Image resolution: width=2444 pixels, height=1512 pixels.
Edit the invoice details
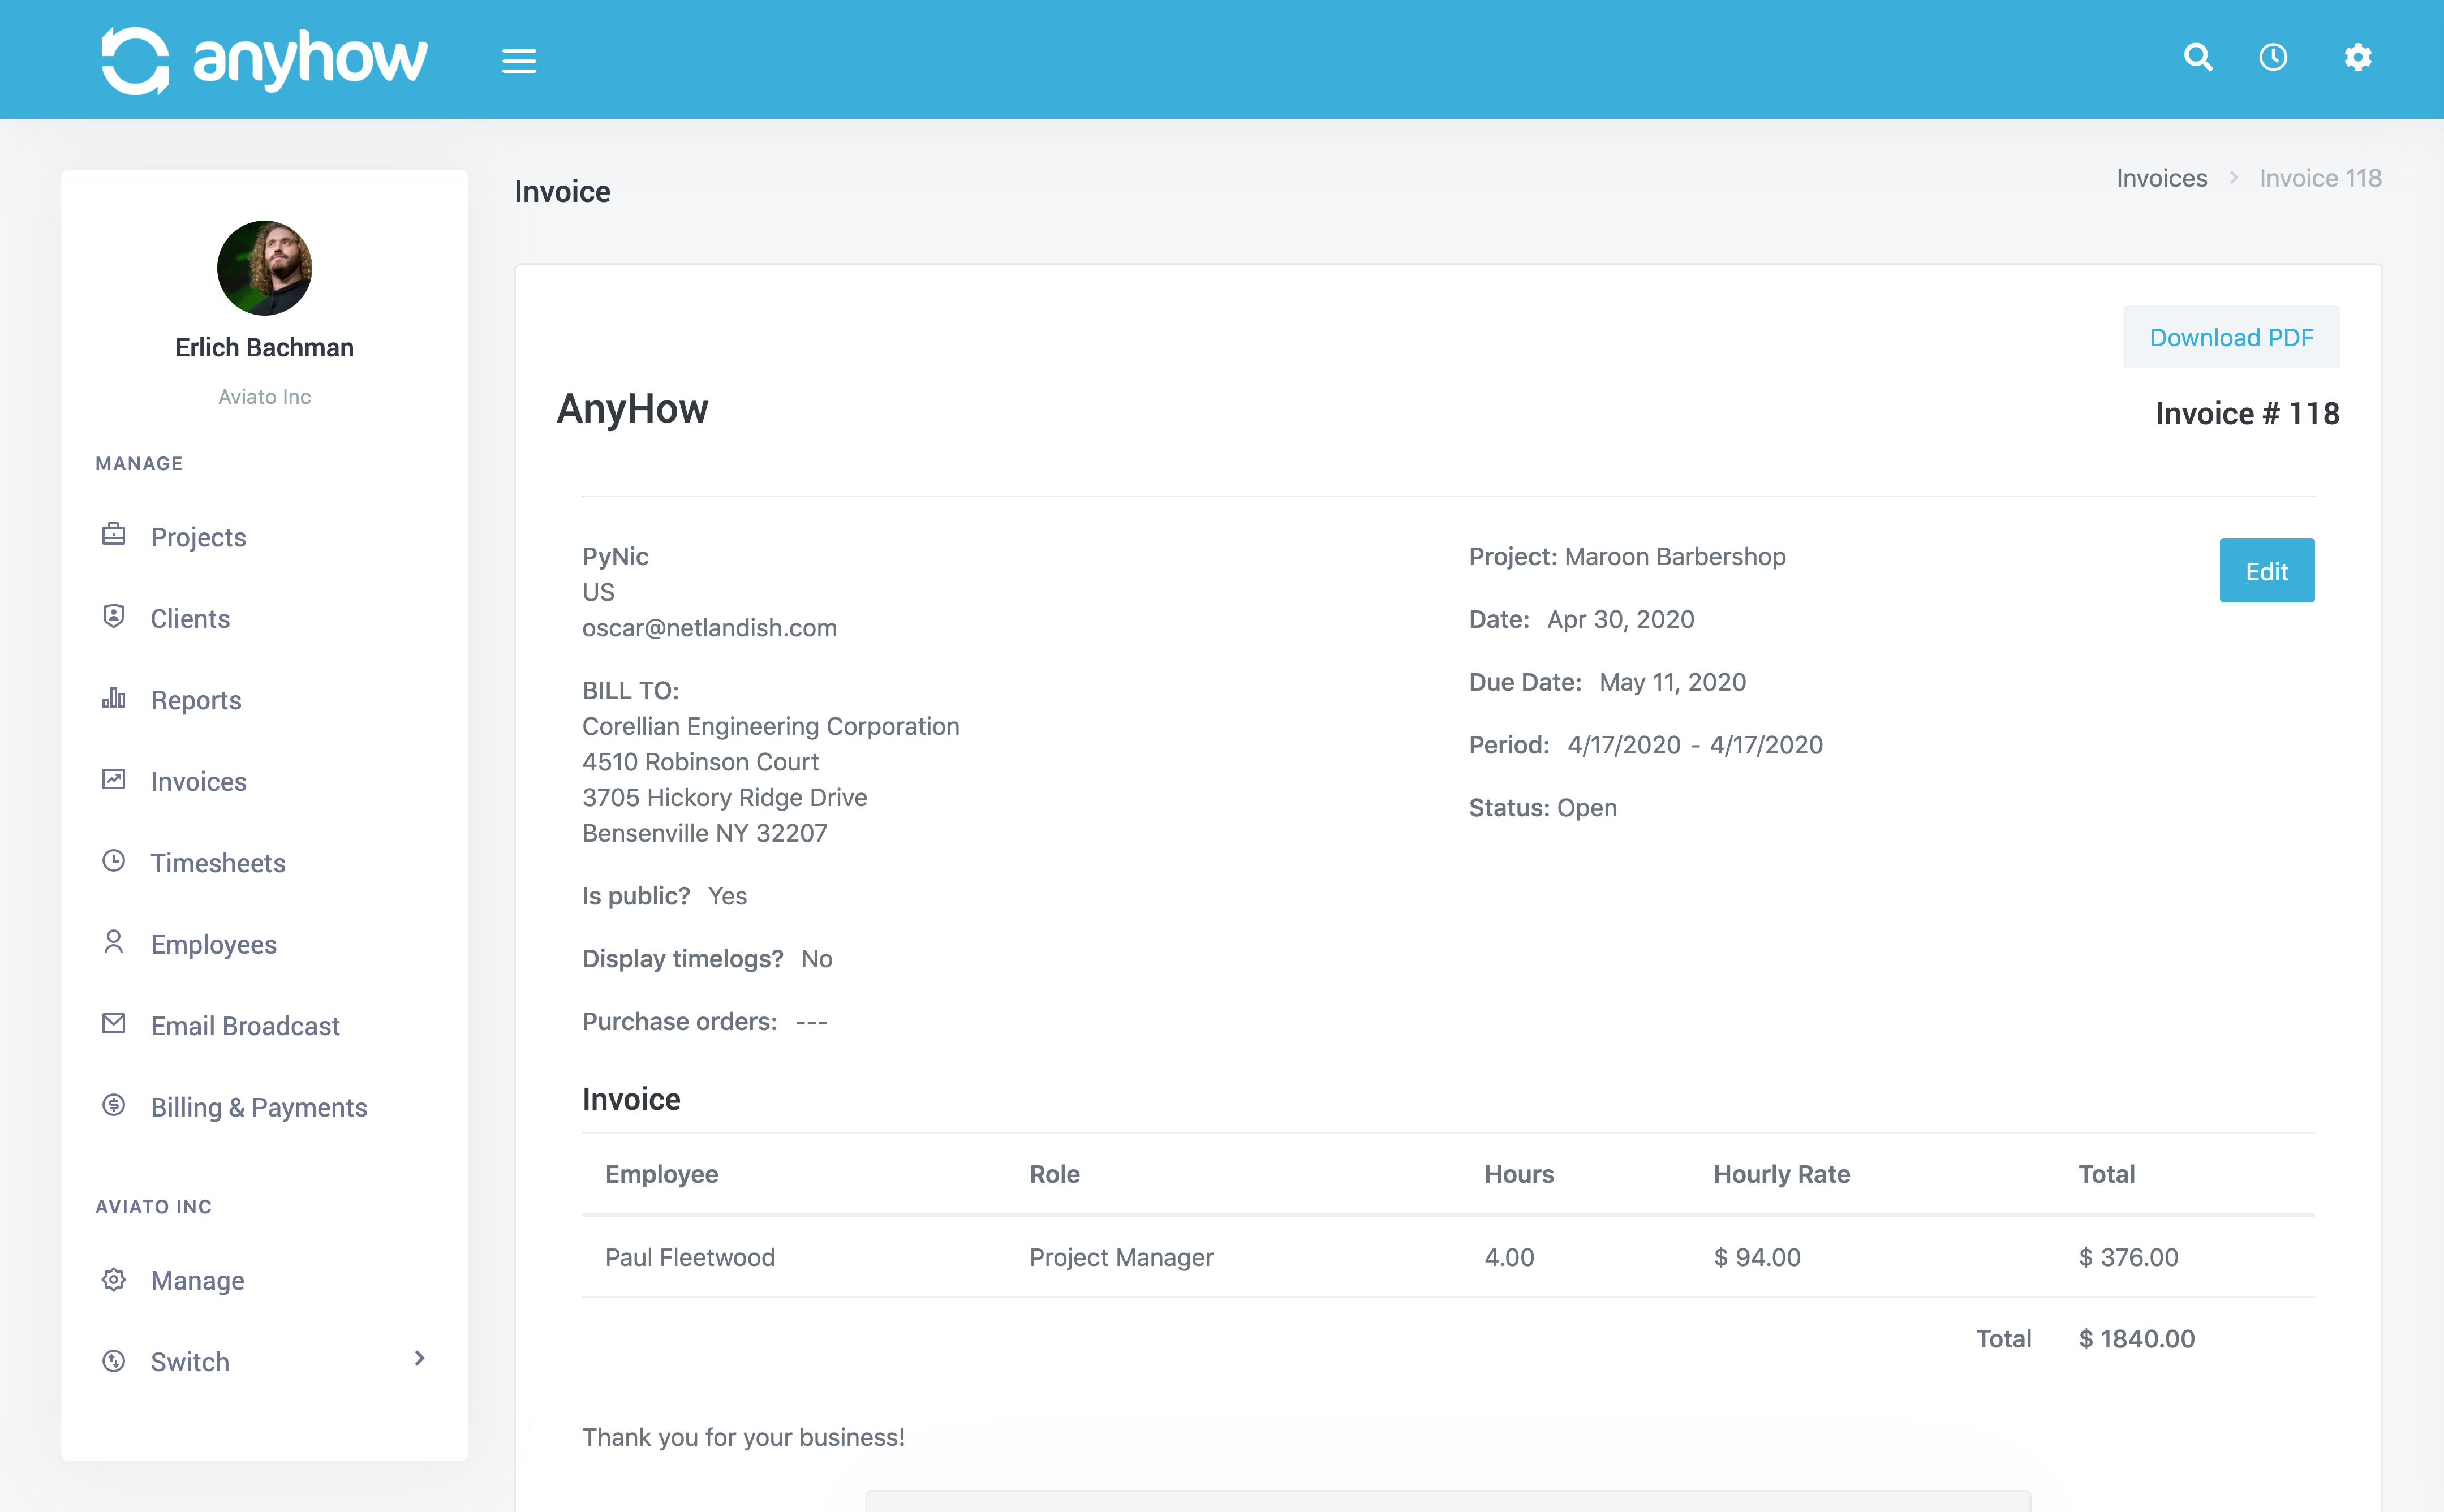pyautogui.click(x=2266, y=570)
